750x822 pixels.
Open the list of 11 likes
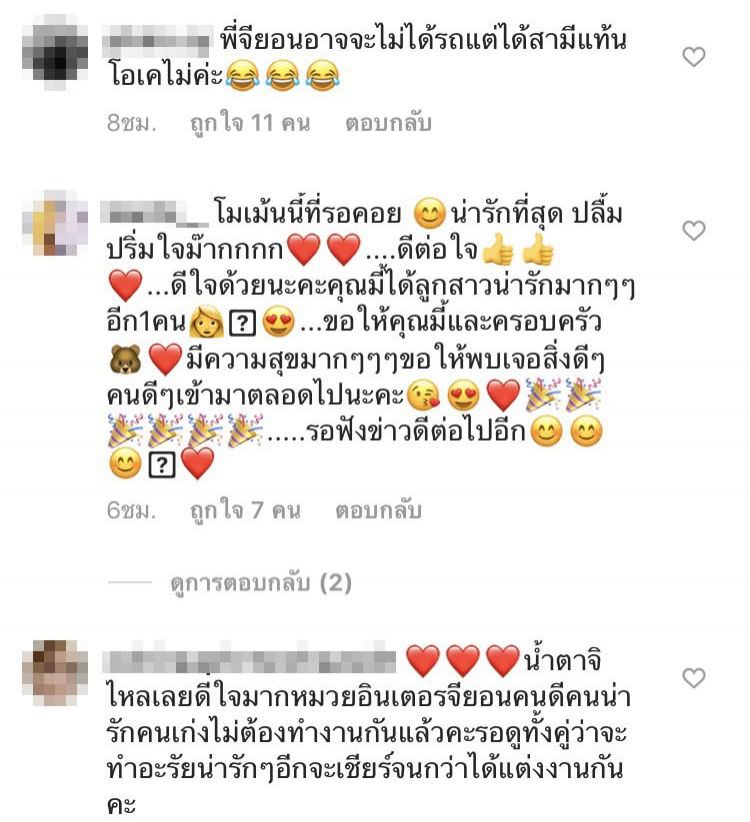250,123
